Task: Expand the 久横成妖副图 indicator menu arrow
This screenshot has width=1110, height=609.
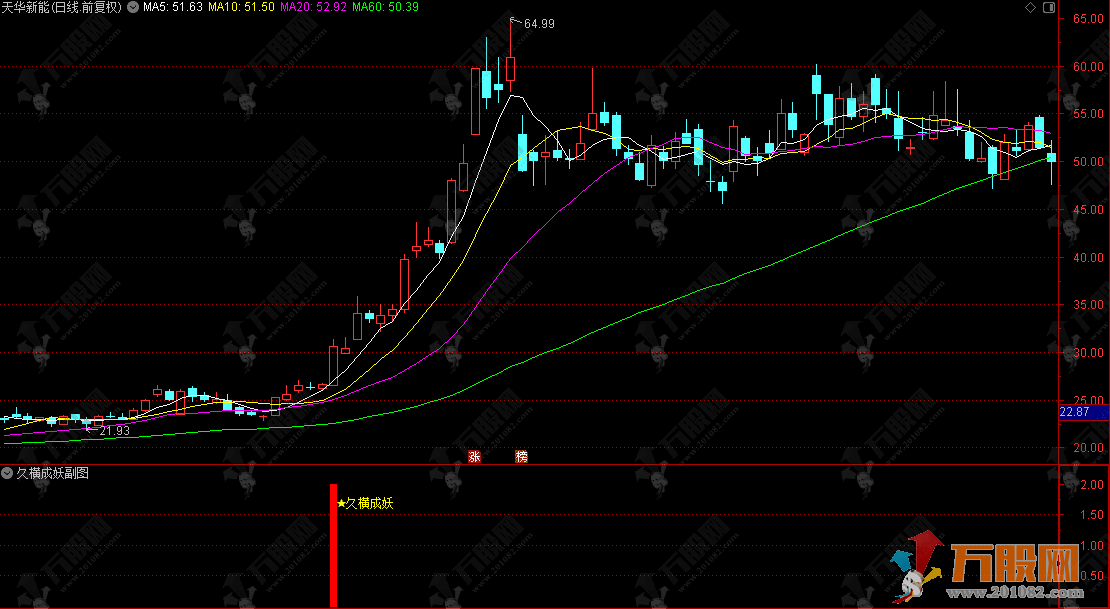Action: (x=7, y=473)
